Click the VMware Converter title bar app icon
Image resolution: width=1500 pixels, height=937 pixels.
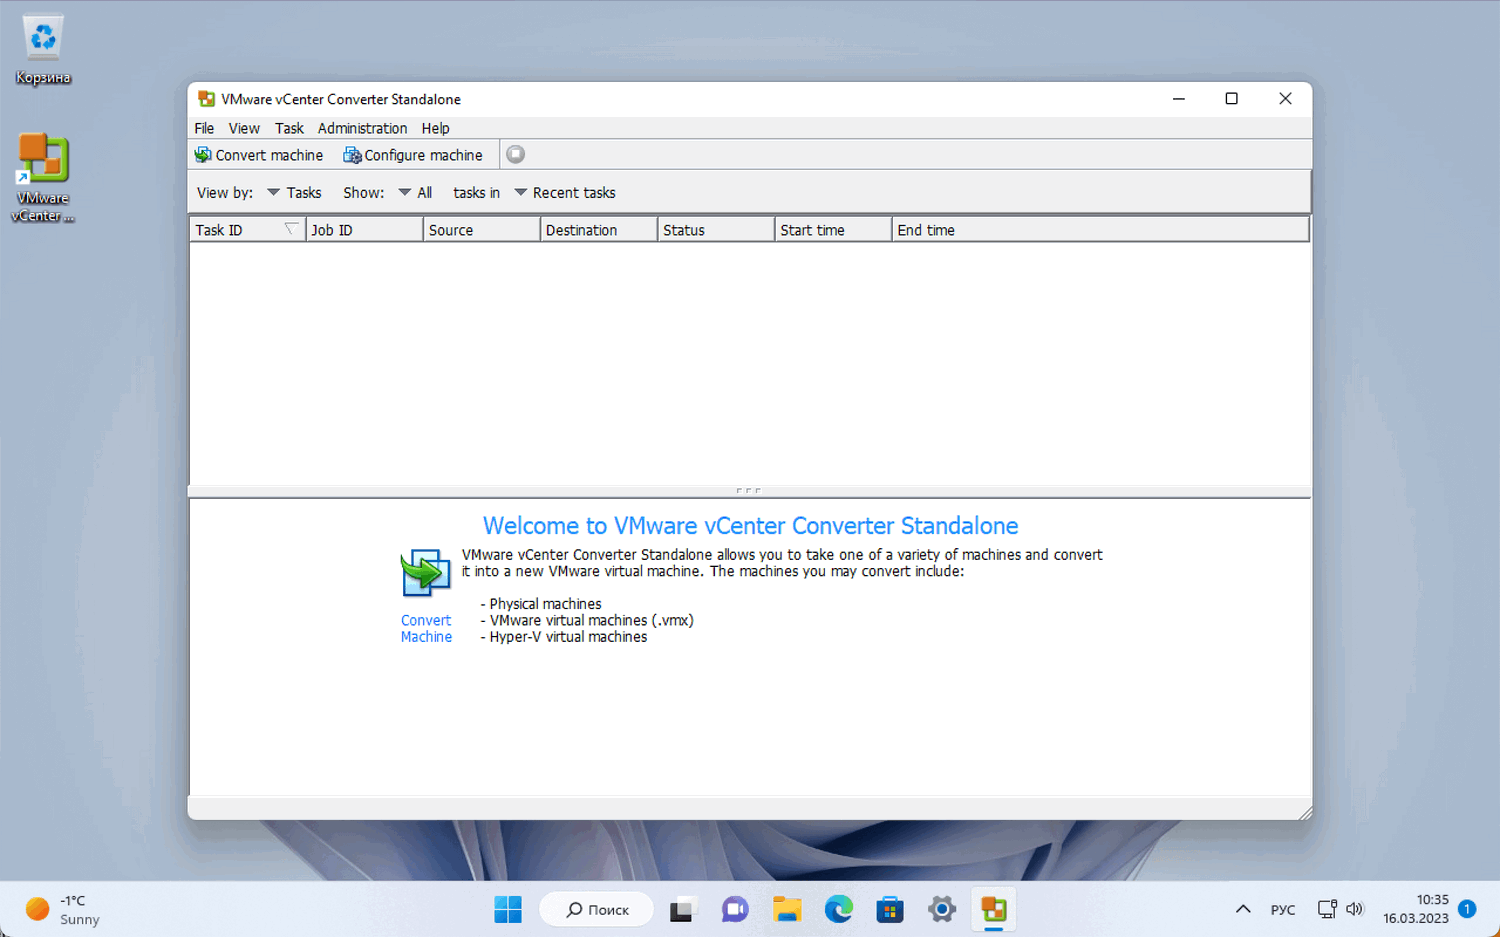pos(206,99)
